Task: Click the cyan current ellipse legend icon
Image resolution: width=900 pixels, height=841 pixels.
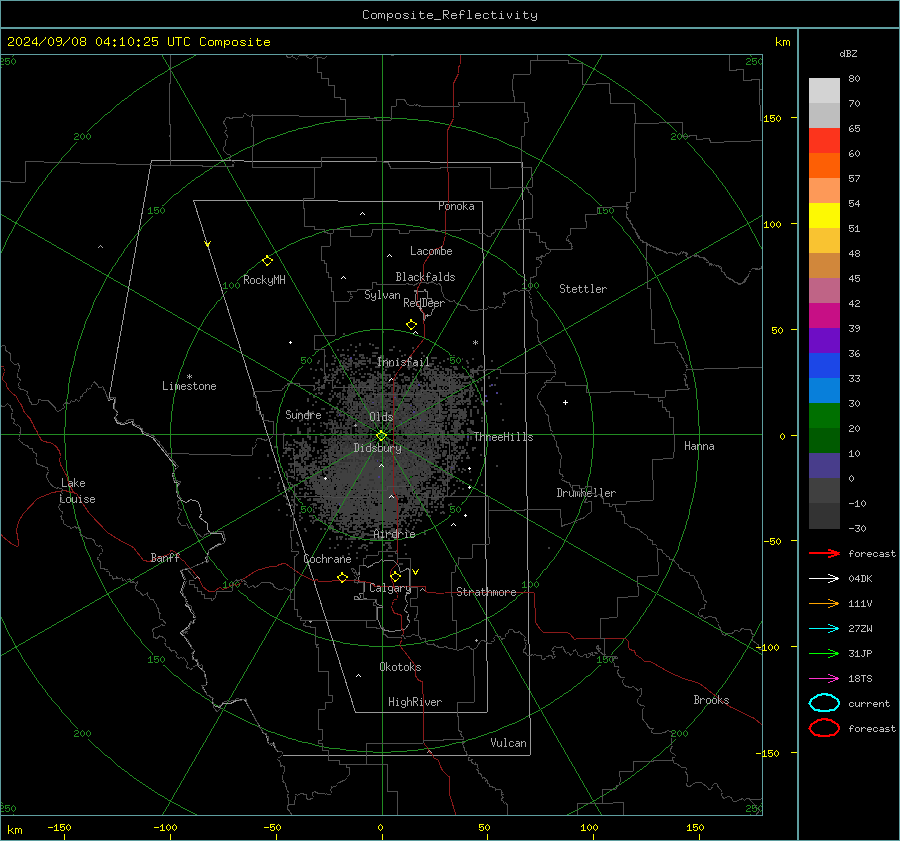Action: point(824,703)
